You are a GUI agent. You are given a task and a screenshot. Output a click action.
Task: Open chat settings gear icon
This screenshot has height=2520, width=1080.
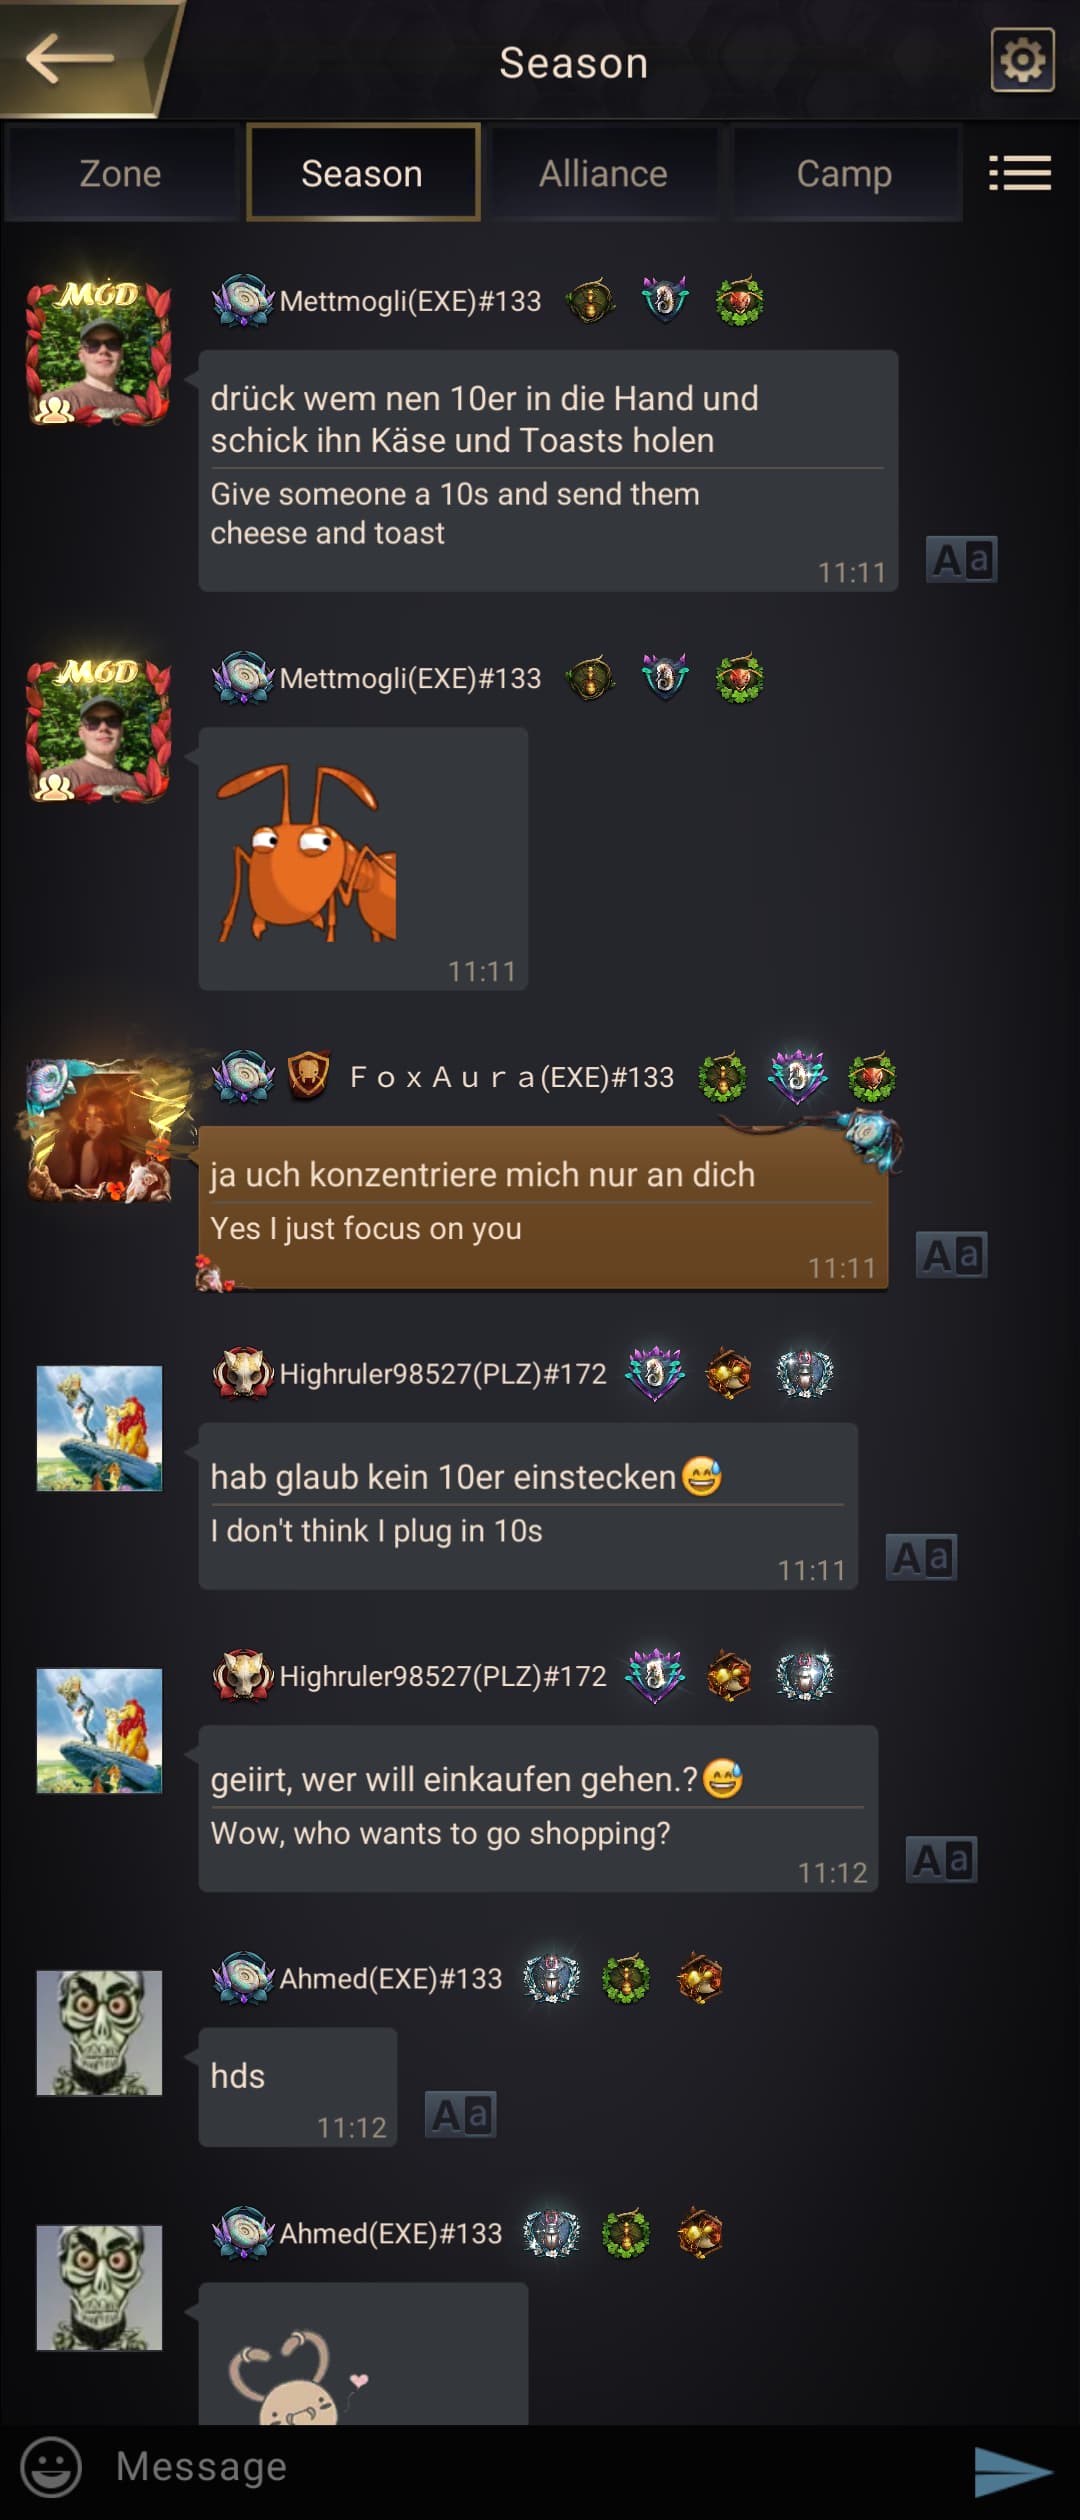(1022, 60)
